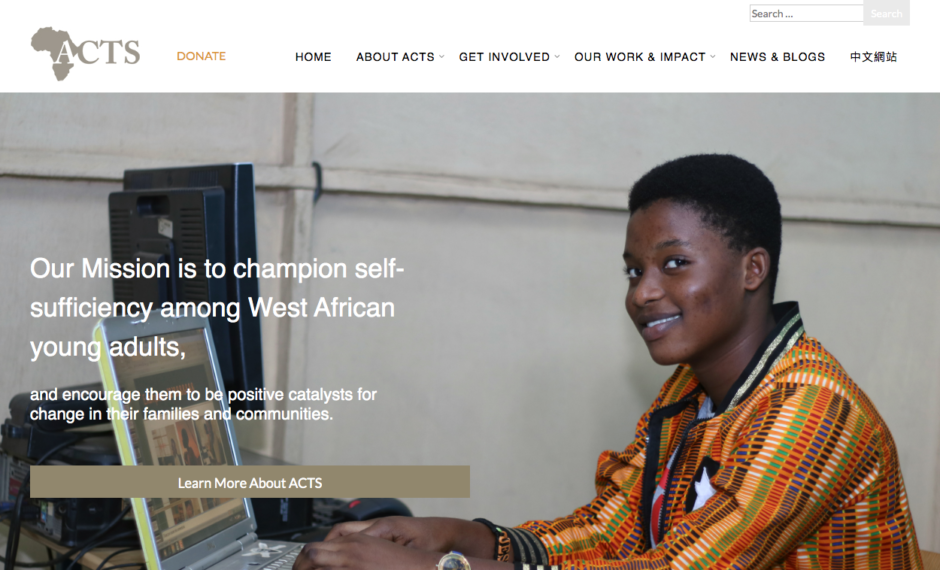This screenshot has height=570, width=940.
Task: Expand the GET INVOLVED dropdown arrow
Action: pyautogui.click(x=557, y=56)
